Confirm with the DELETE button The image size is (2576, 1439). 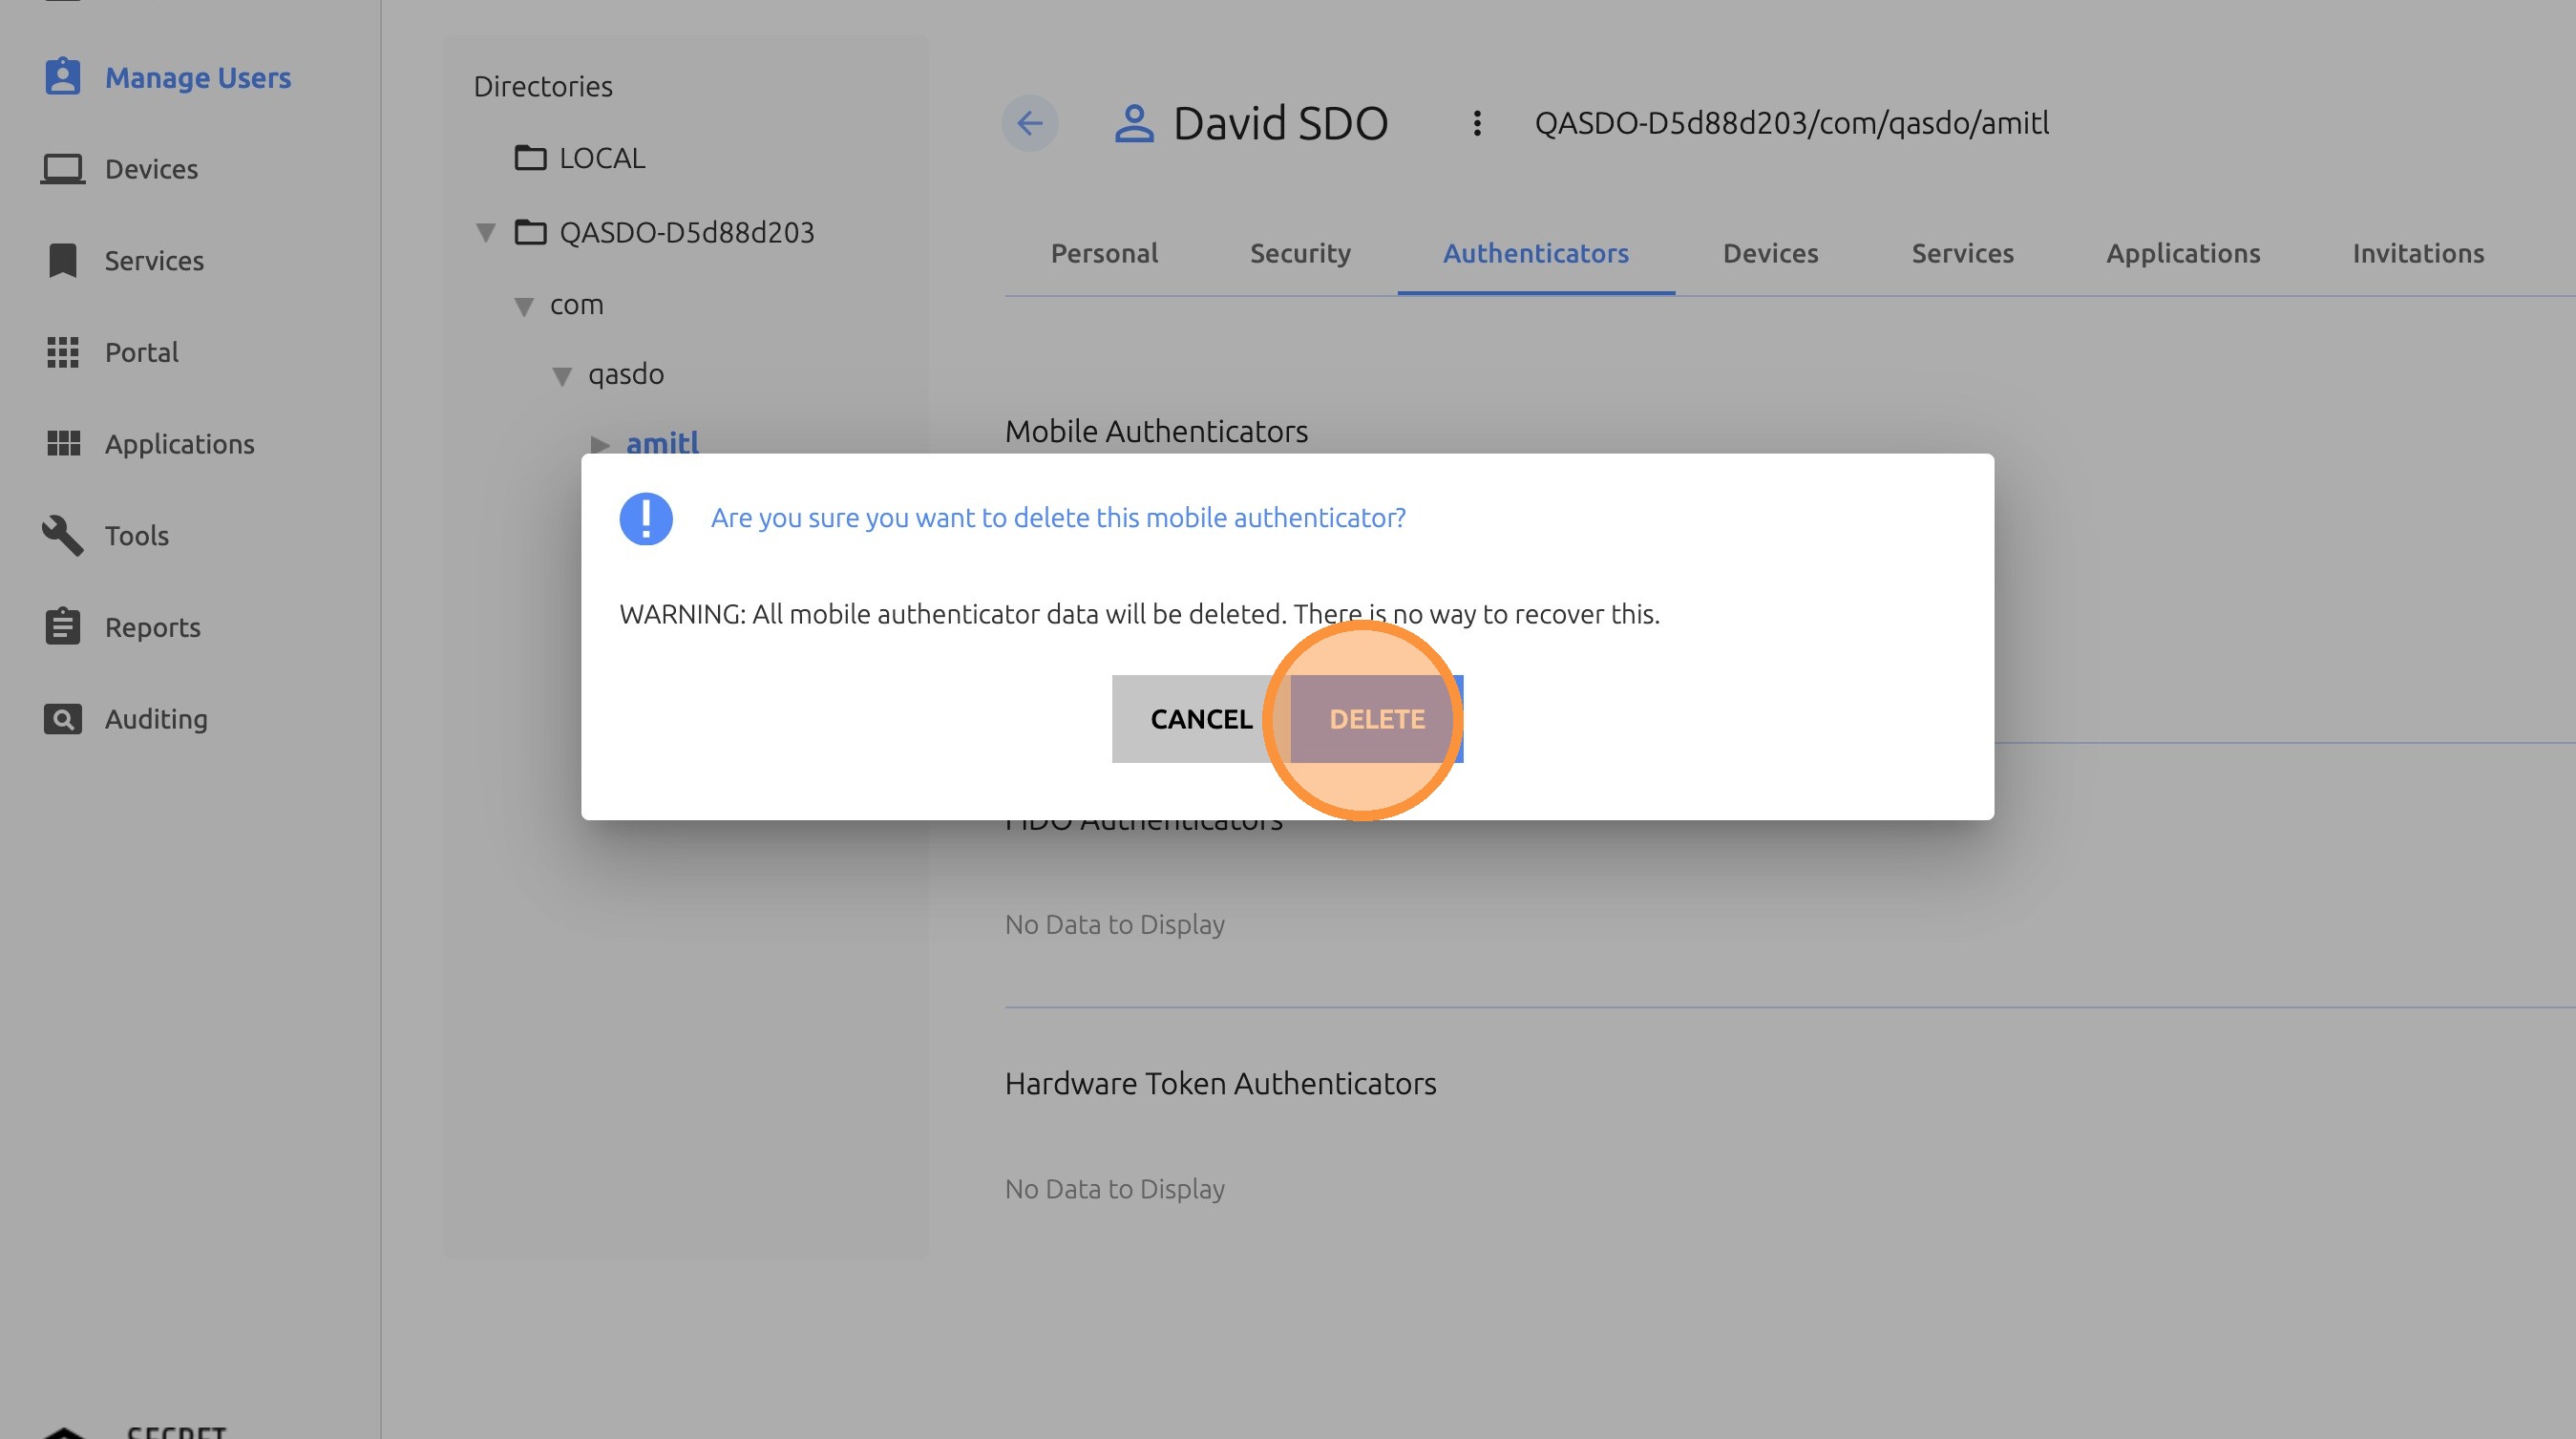click(1376, 719)
